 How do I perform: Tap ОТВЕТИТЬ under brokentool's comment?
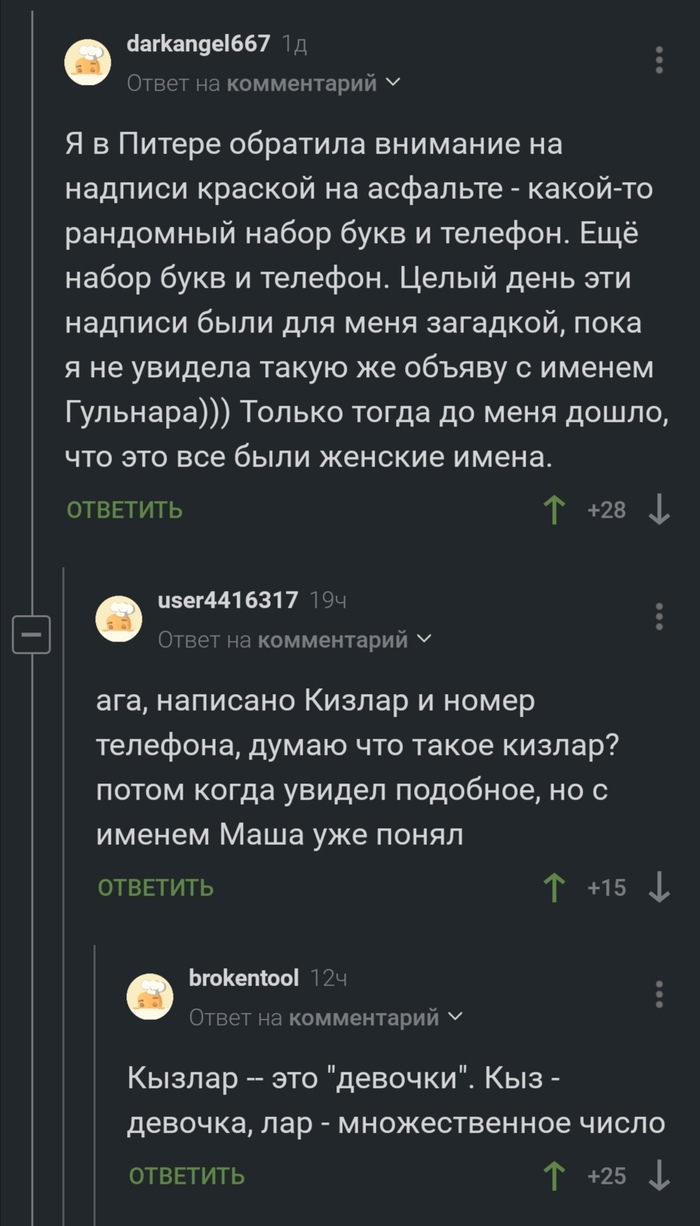pos(187,1176)
